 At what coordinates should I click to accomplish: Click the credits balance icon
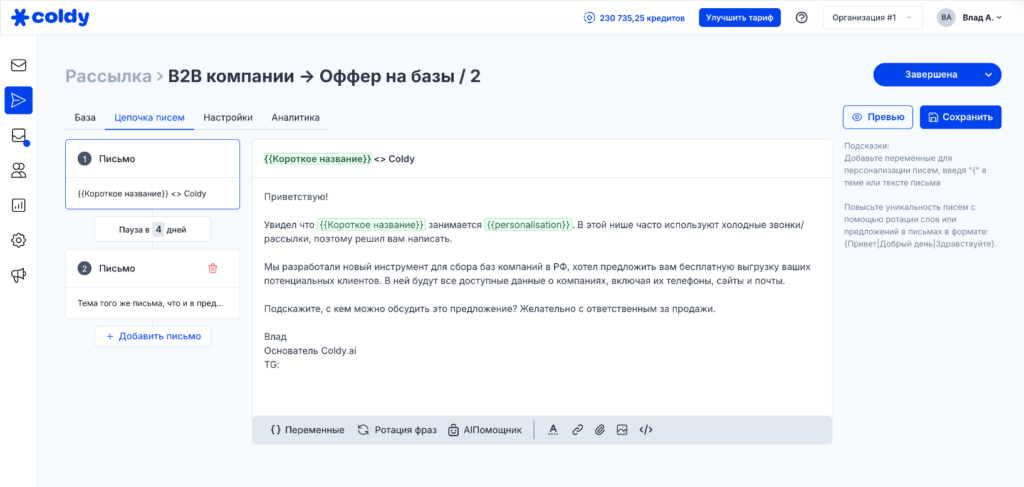point(589,18)
